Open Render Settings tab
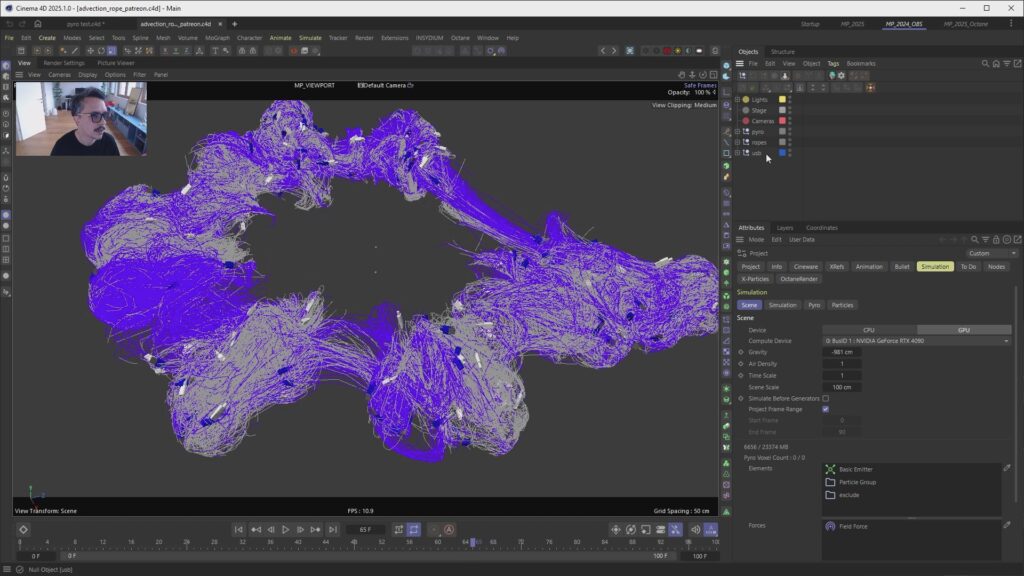Viewport: 1024px width, 576px height. coord(64,63)
